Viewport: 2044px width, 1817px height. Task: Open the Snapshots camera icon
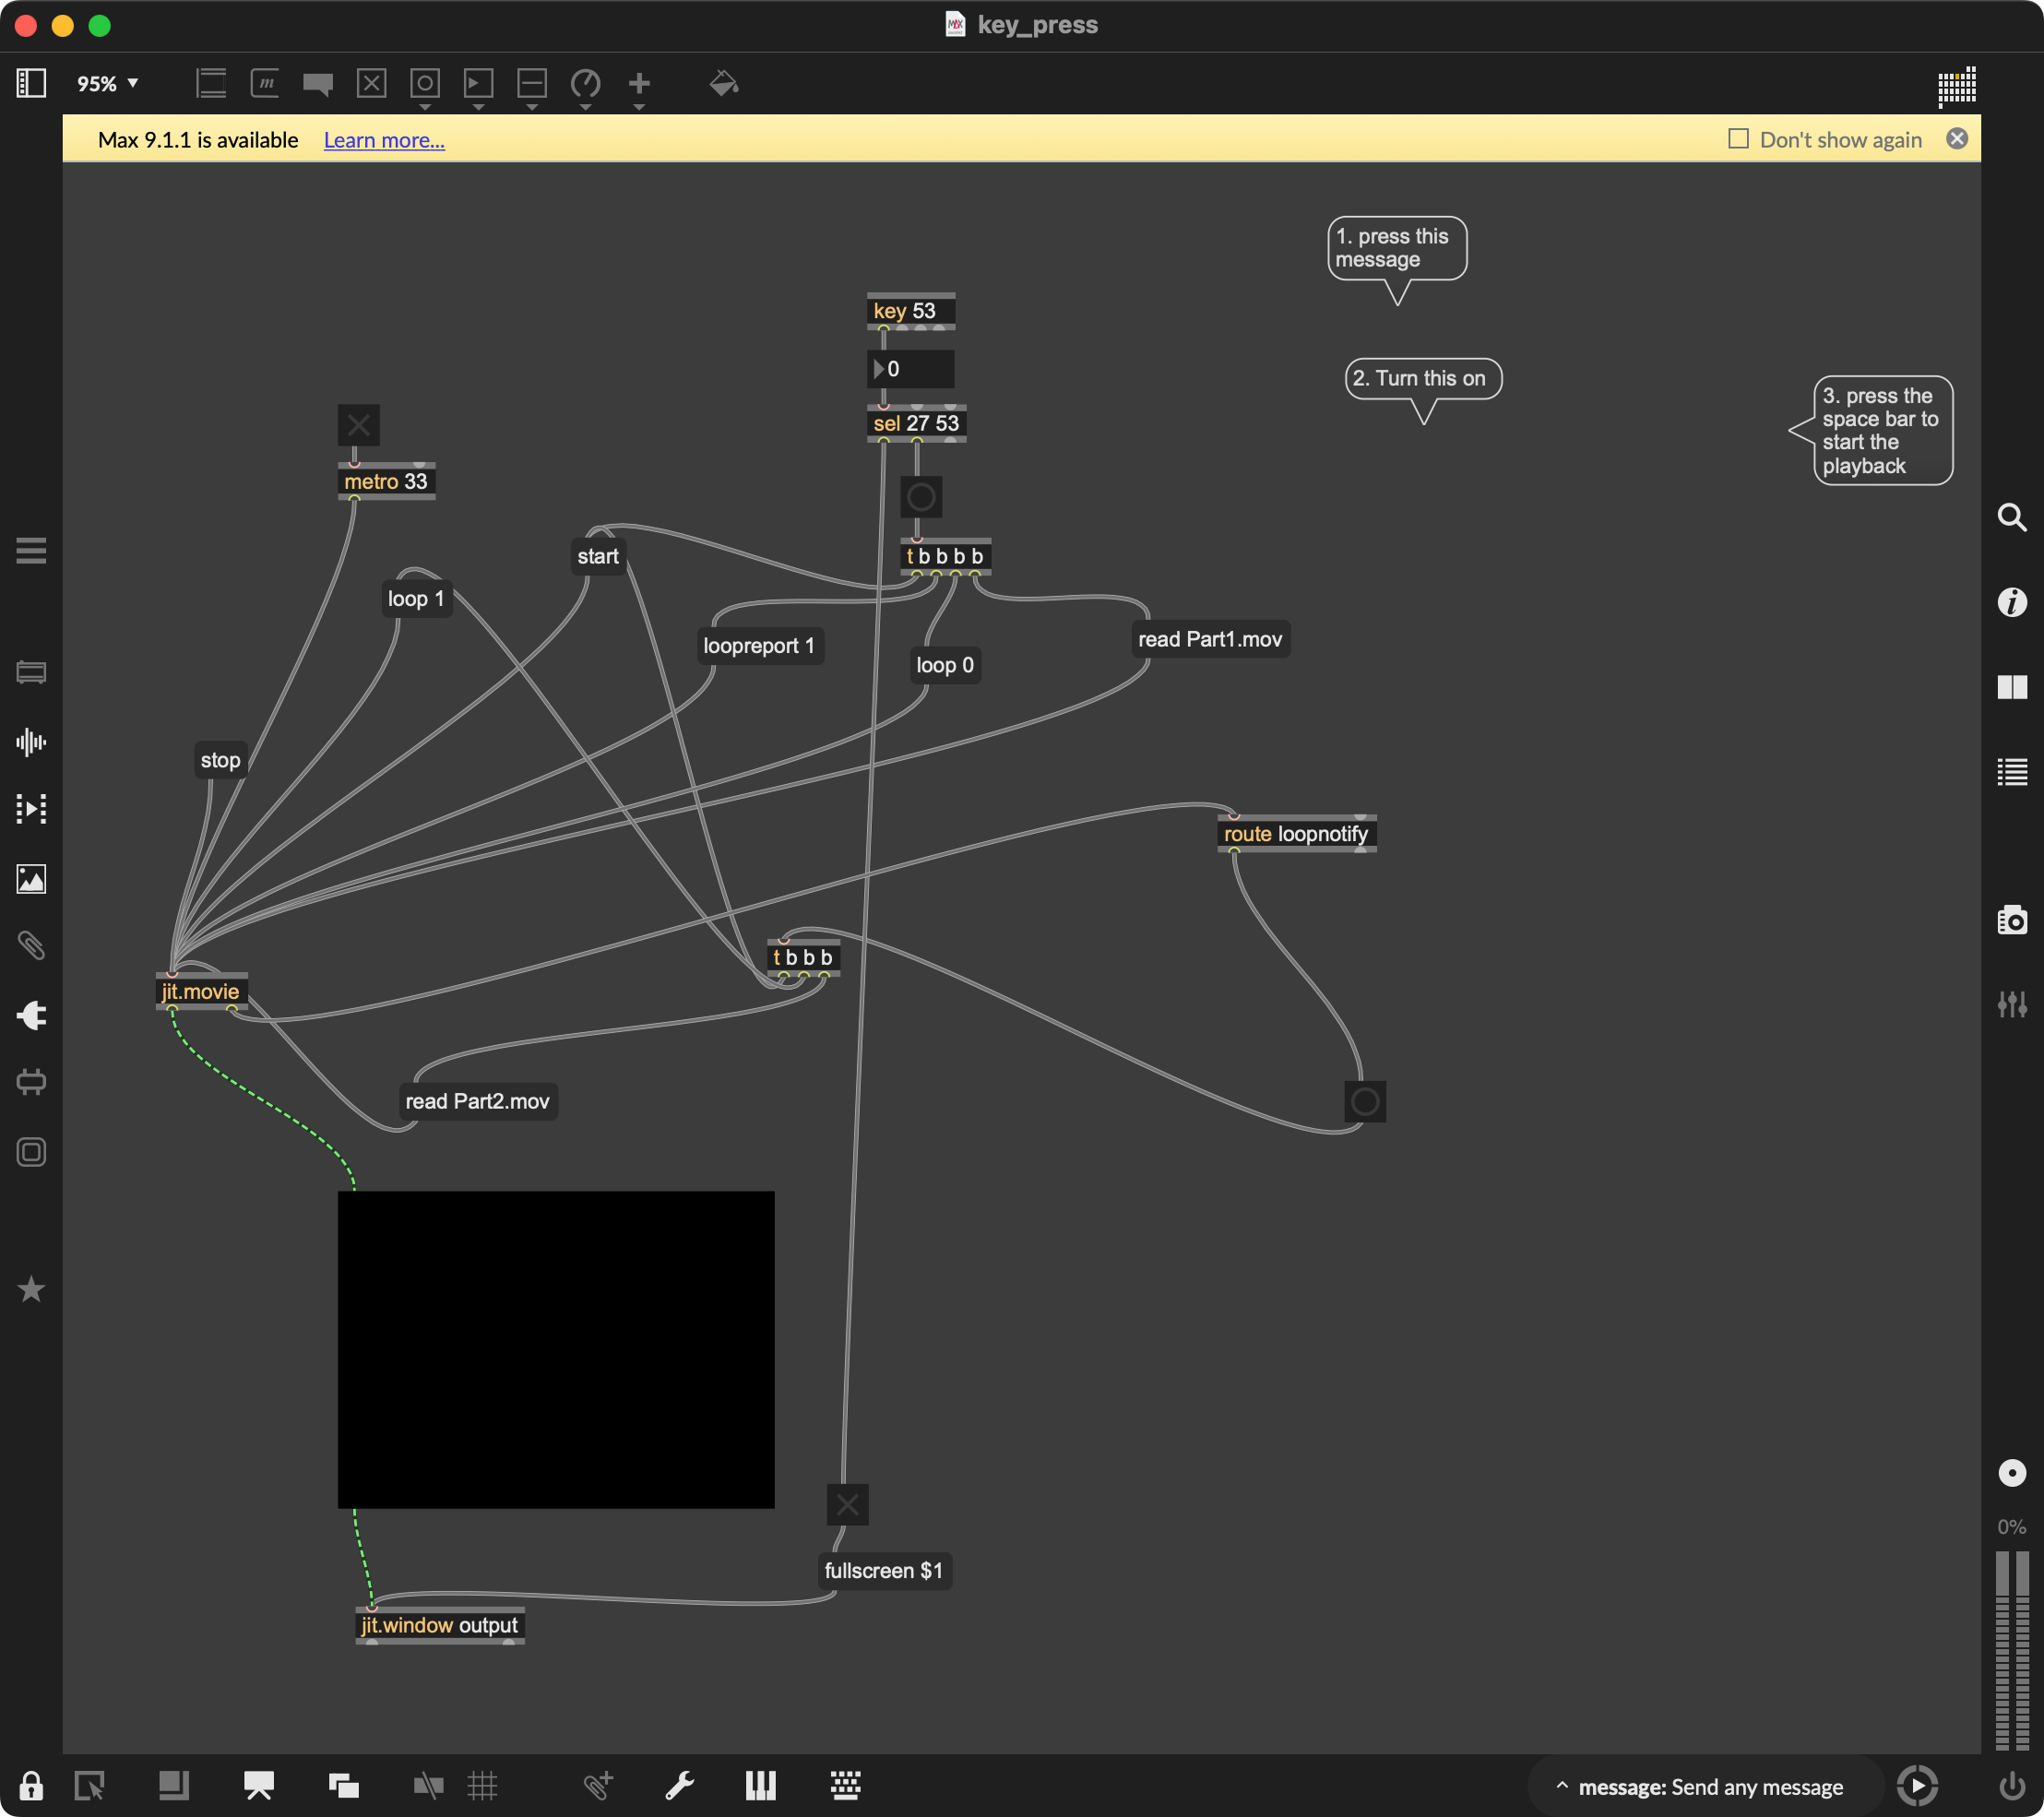(x=2011, y=920)
